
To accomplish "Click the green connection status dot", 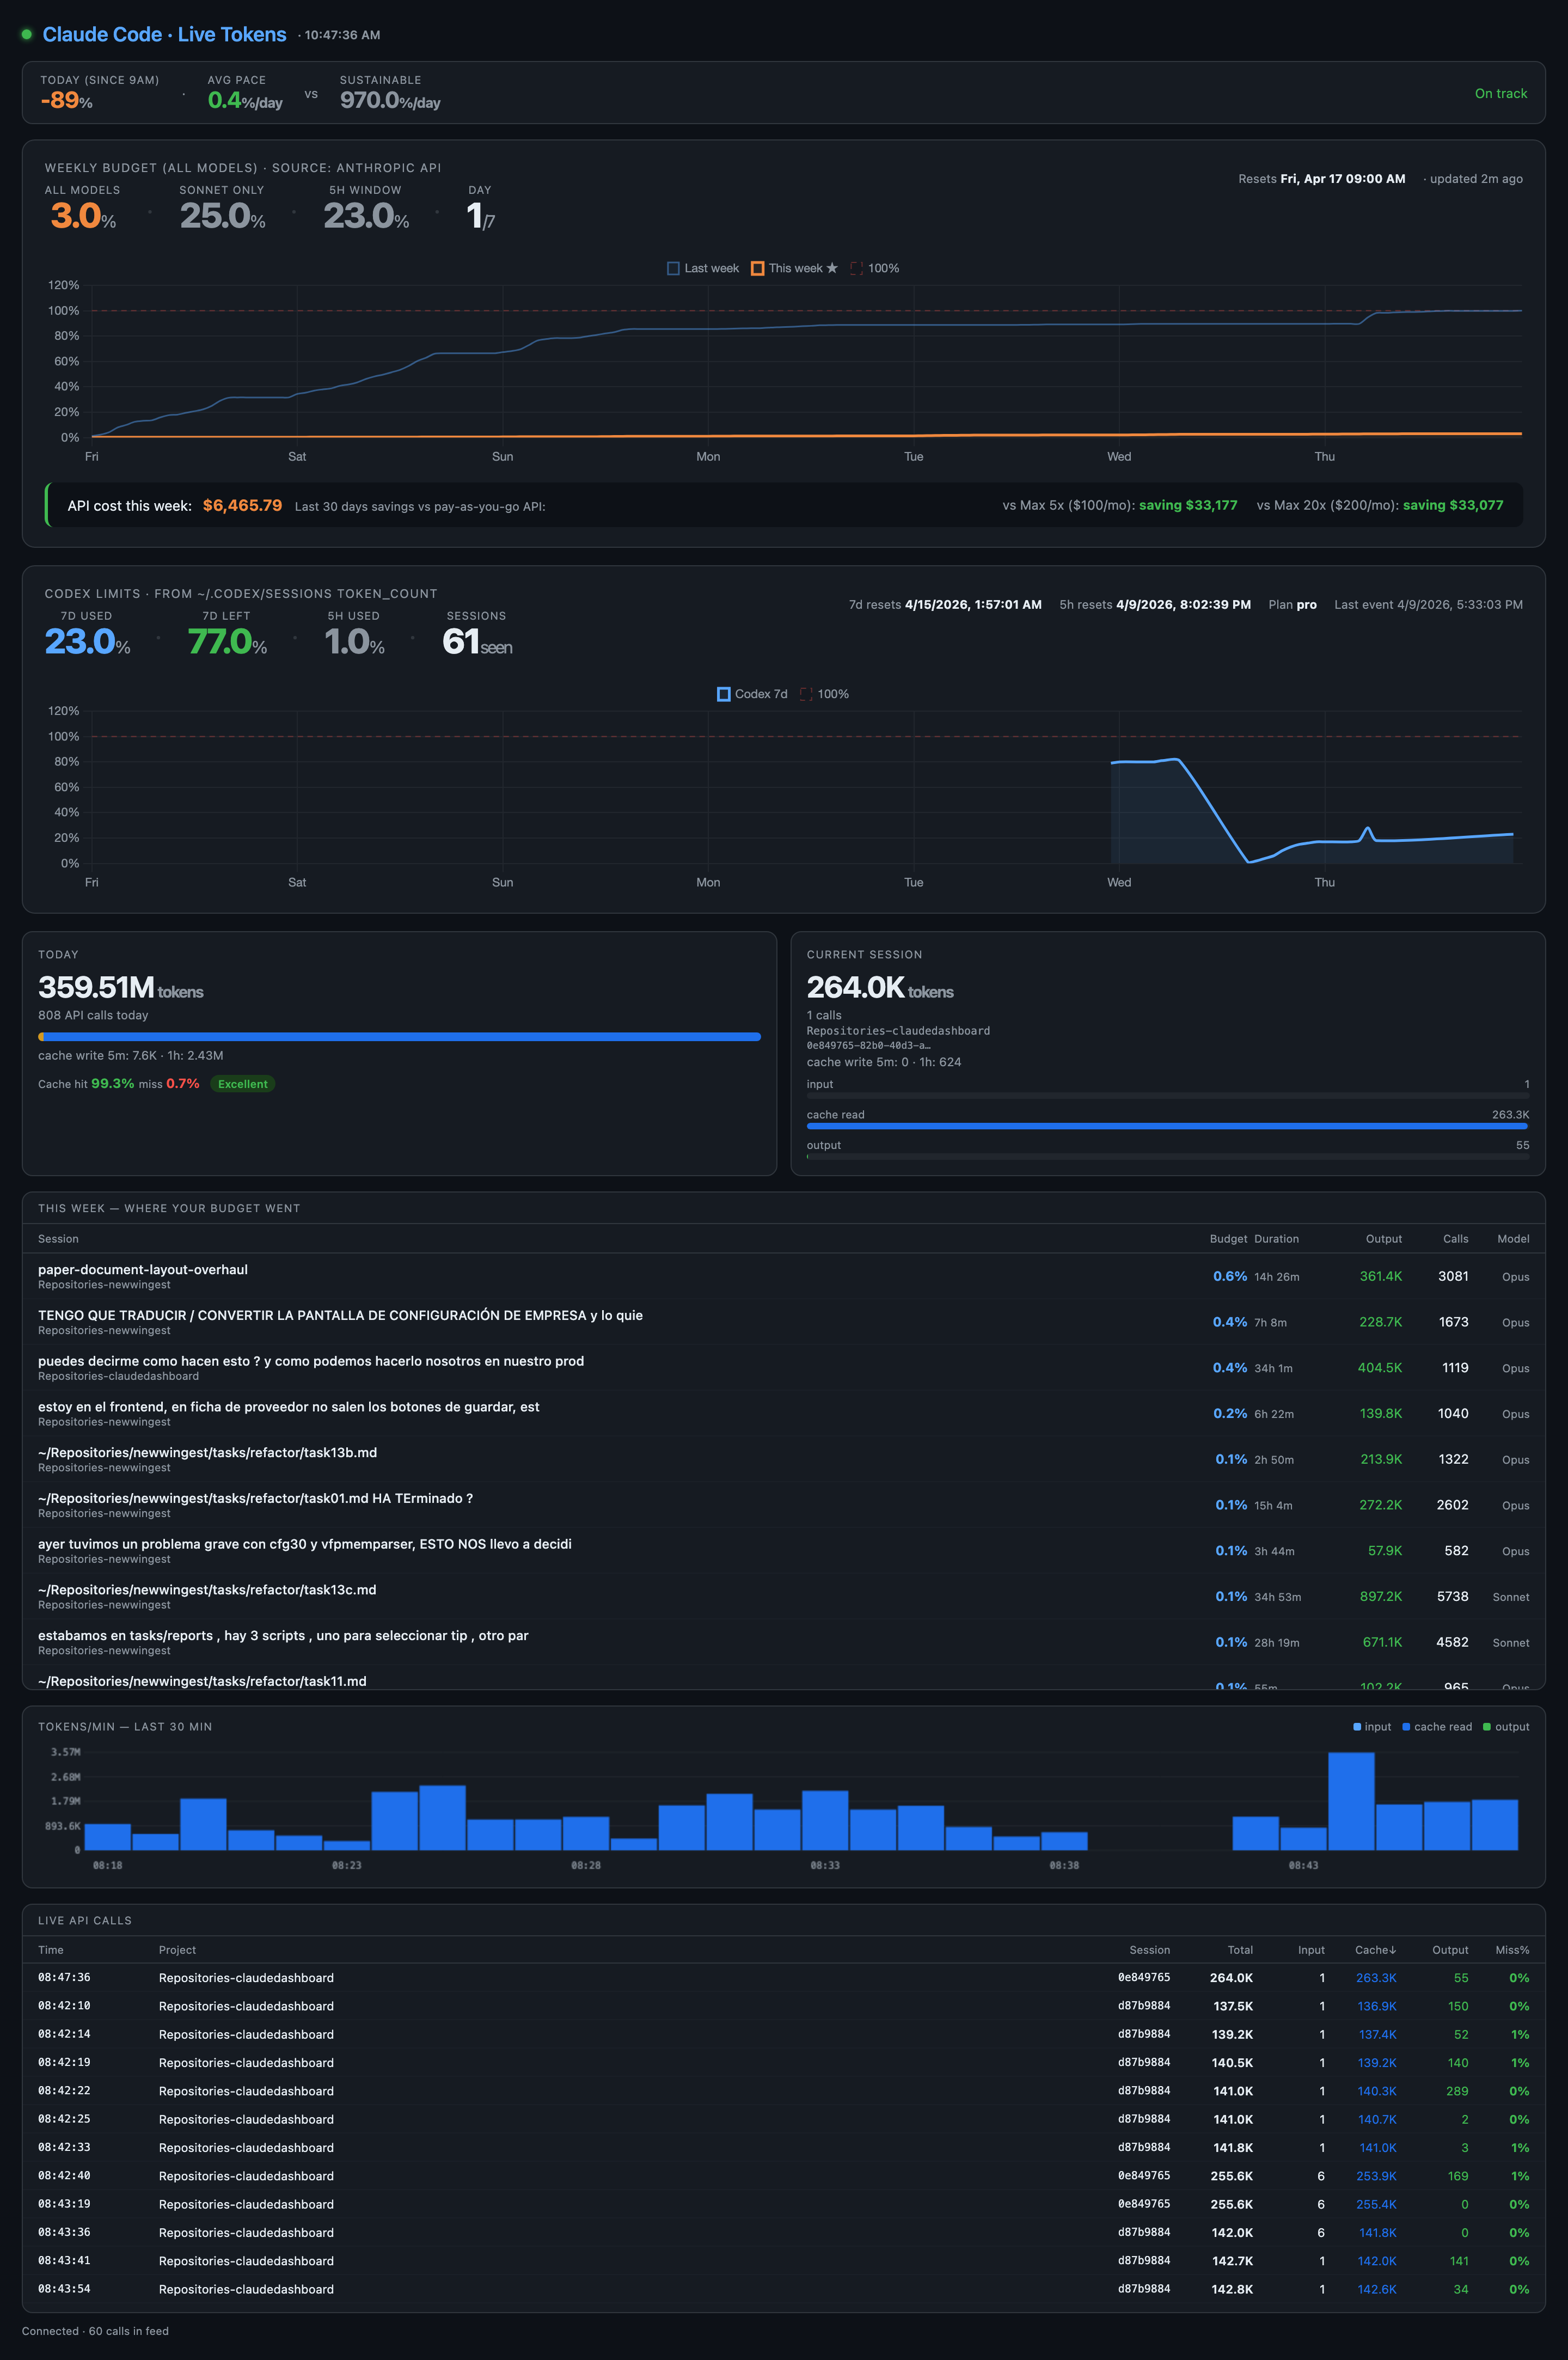I will 26,34.
